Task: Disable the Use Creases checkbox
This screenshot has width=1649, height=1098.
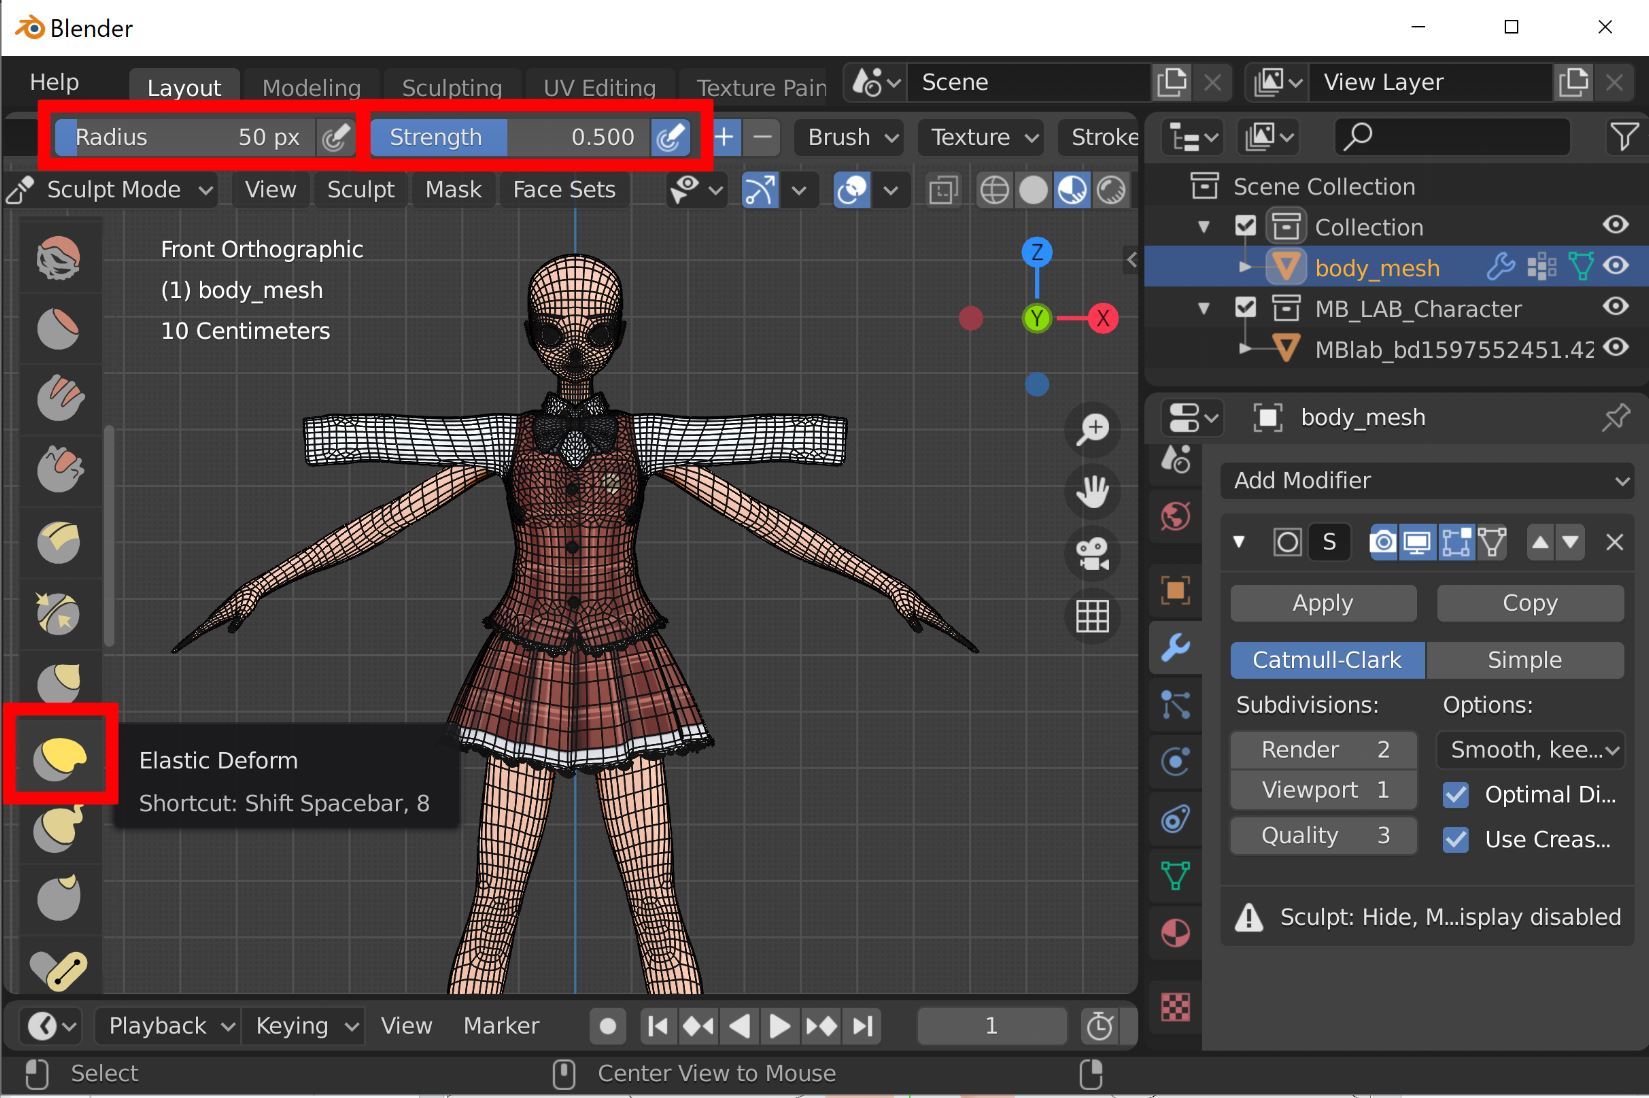Action: [x=1456, y=840]
